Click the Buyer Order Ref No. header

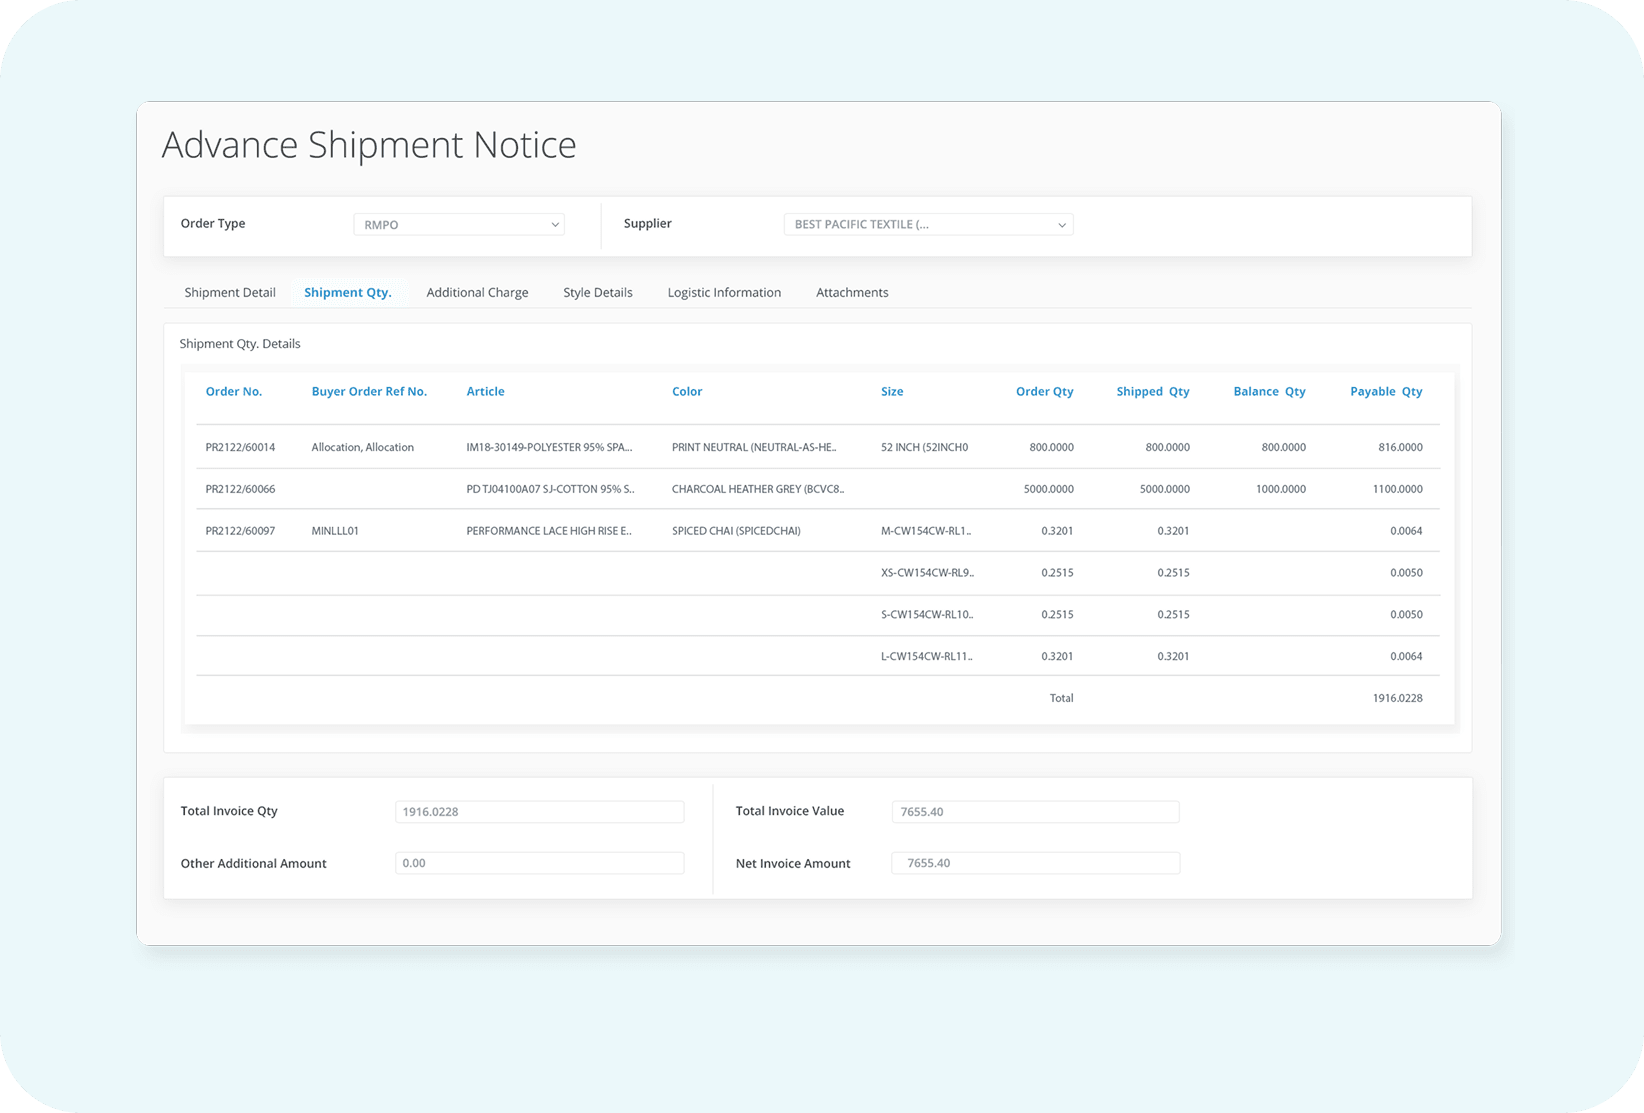coord(369,391)
